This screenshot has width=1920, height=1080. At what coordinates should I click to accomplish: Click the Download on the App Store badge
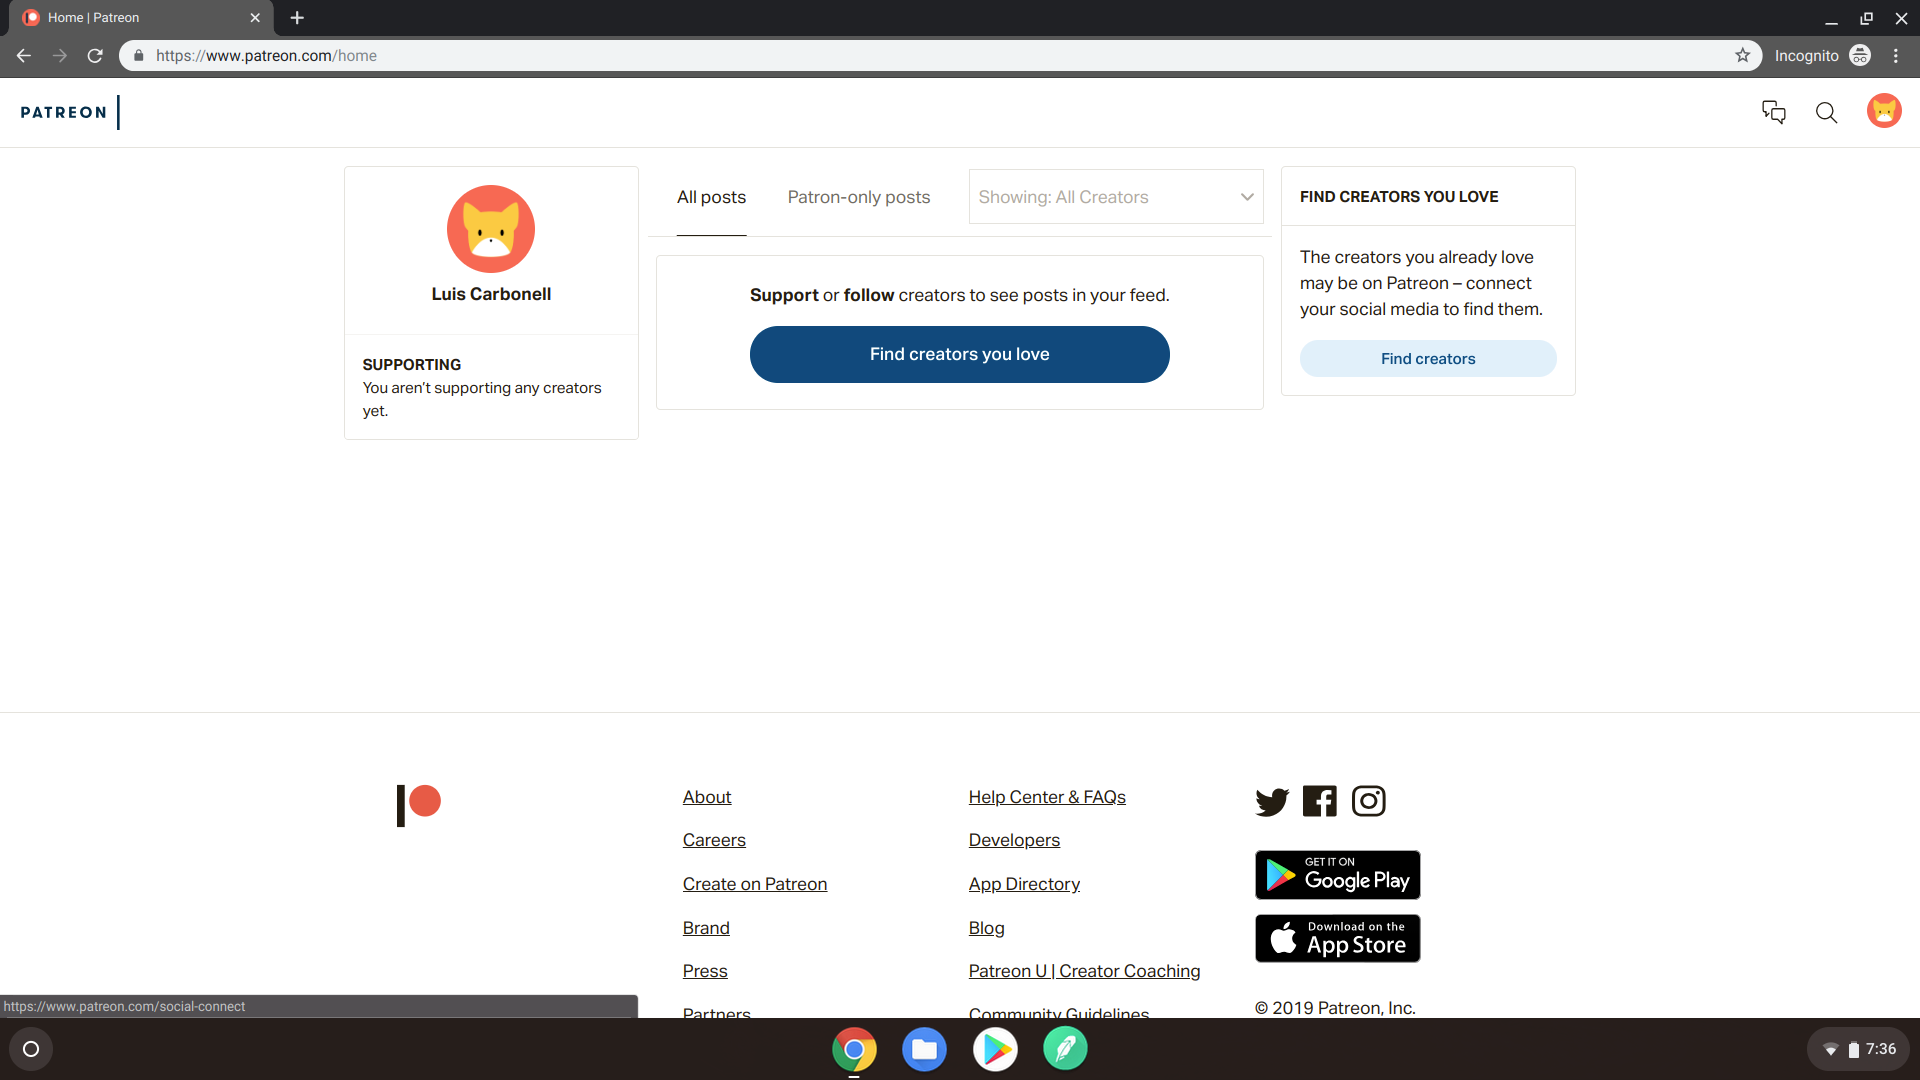[1337, 939]
